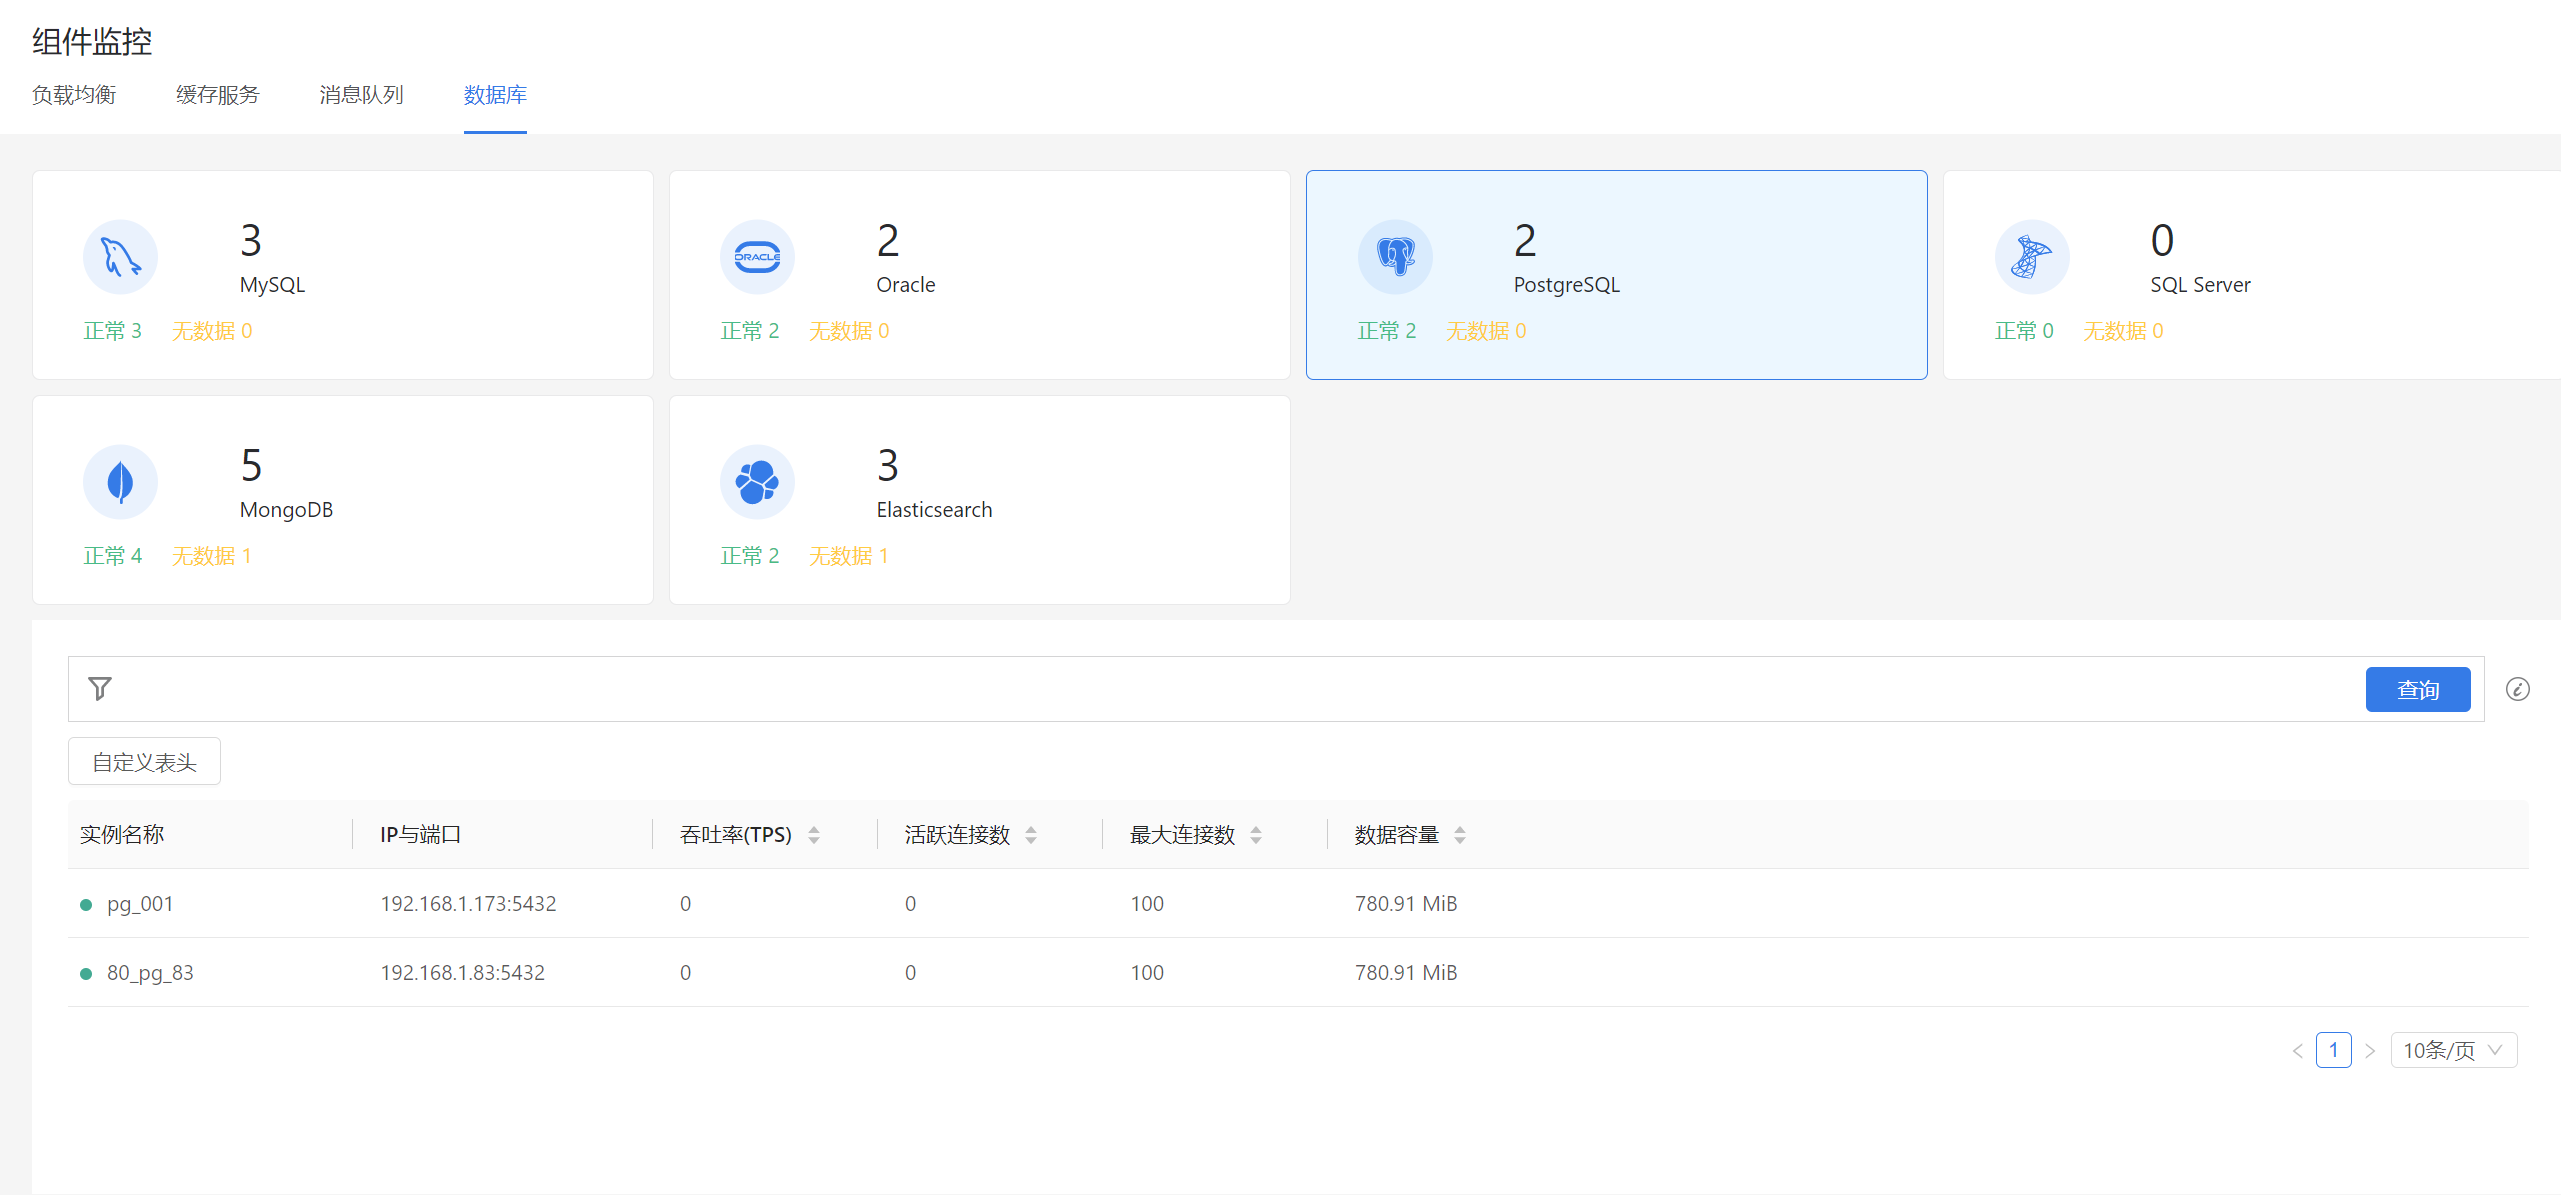The image size is (2561, 1195).
Task: Click the Elasticsearch cluster icon
Action: click(x=757, y=482)
